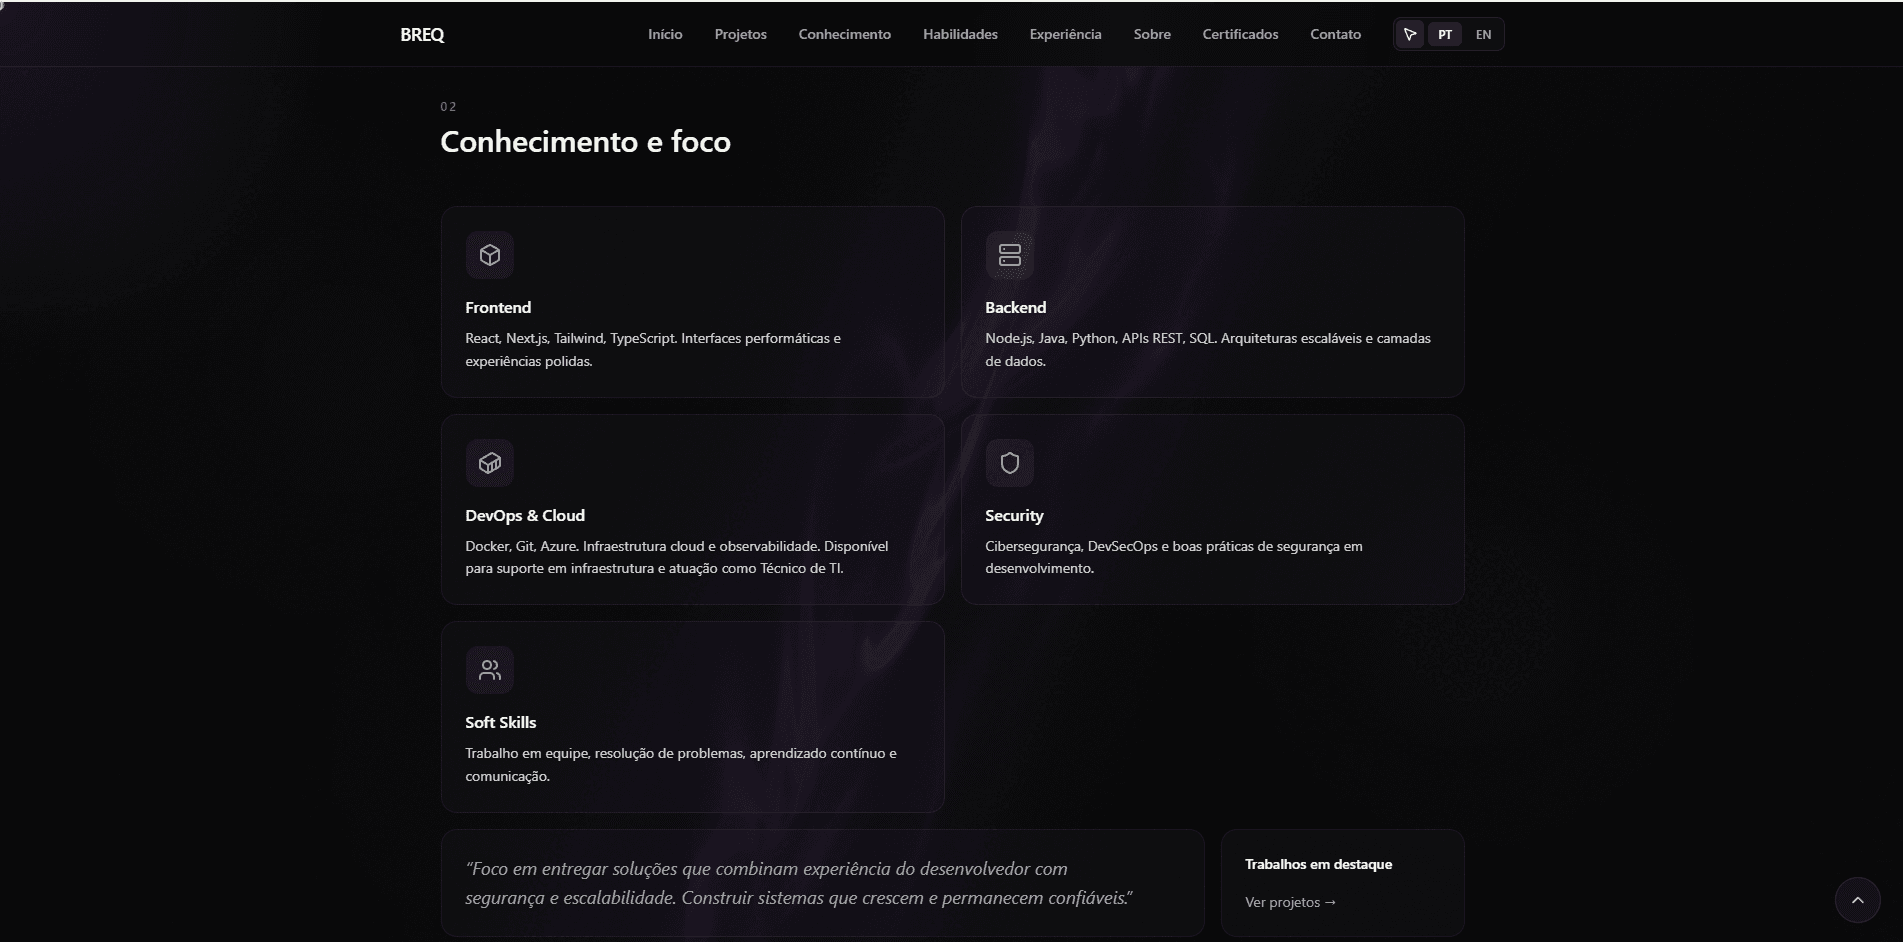Screen dimensions: 1903x942
Task: Open the Certificados nav link
Action: [x=1240, y=34]
